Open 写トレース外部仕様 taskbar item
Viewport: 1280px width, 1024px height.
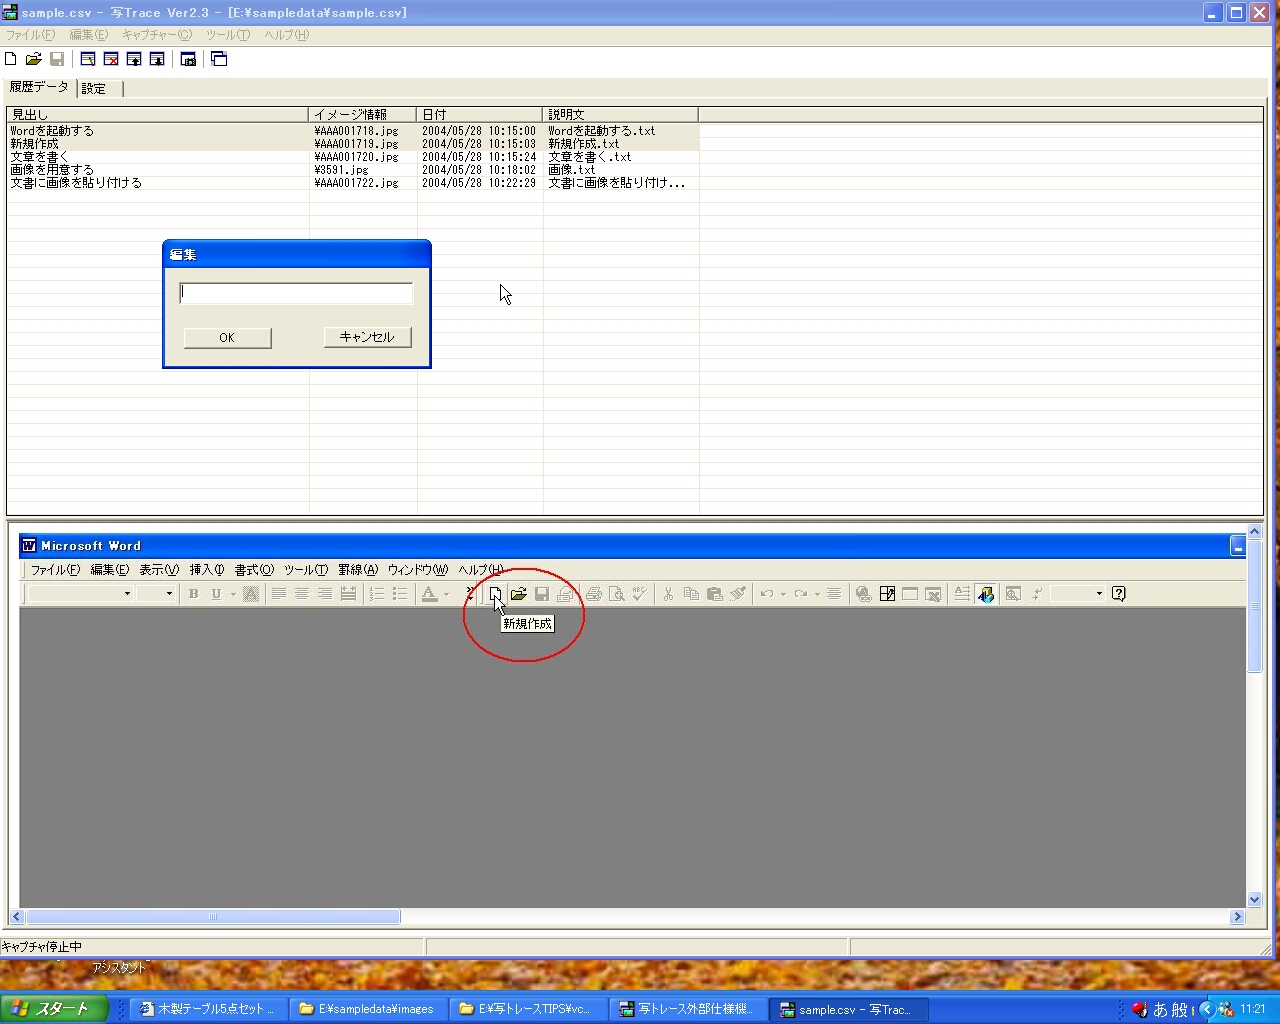coord(689,1009)
